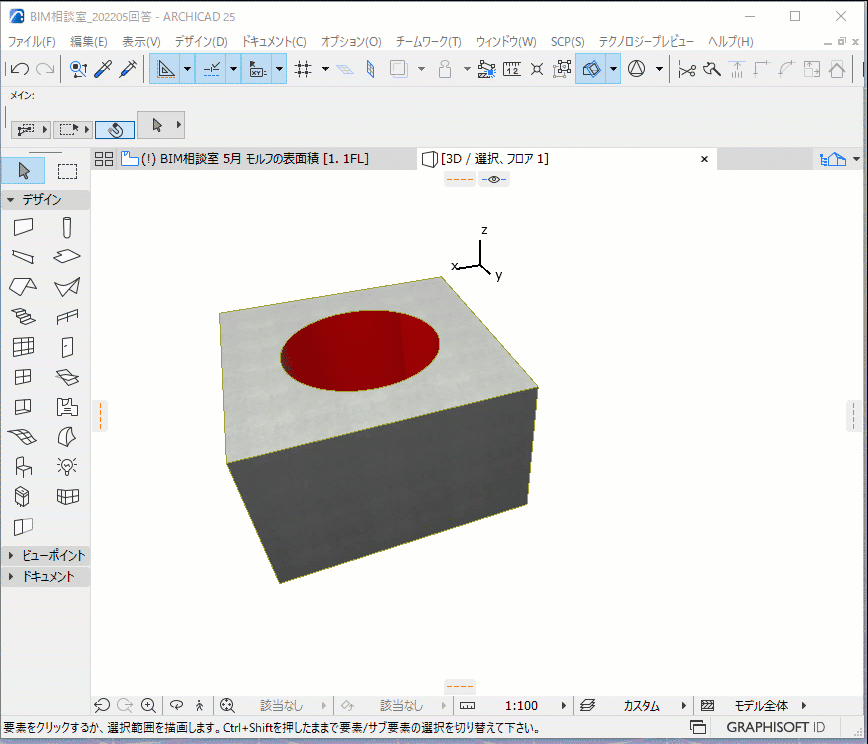This screenshot has width=868, height=744.
Task: Toggle the Guide Lines button
Action: (x=165, y=69)
